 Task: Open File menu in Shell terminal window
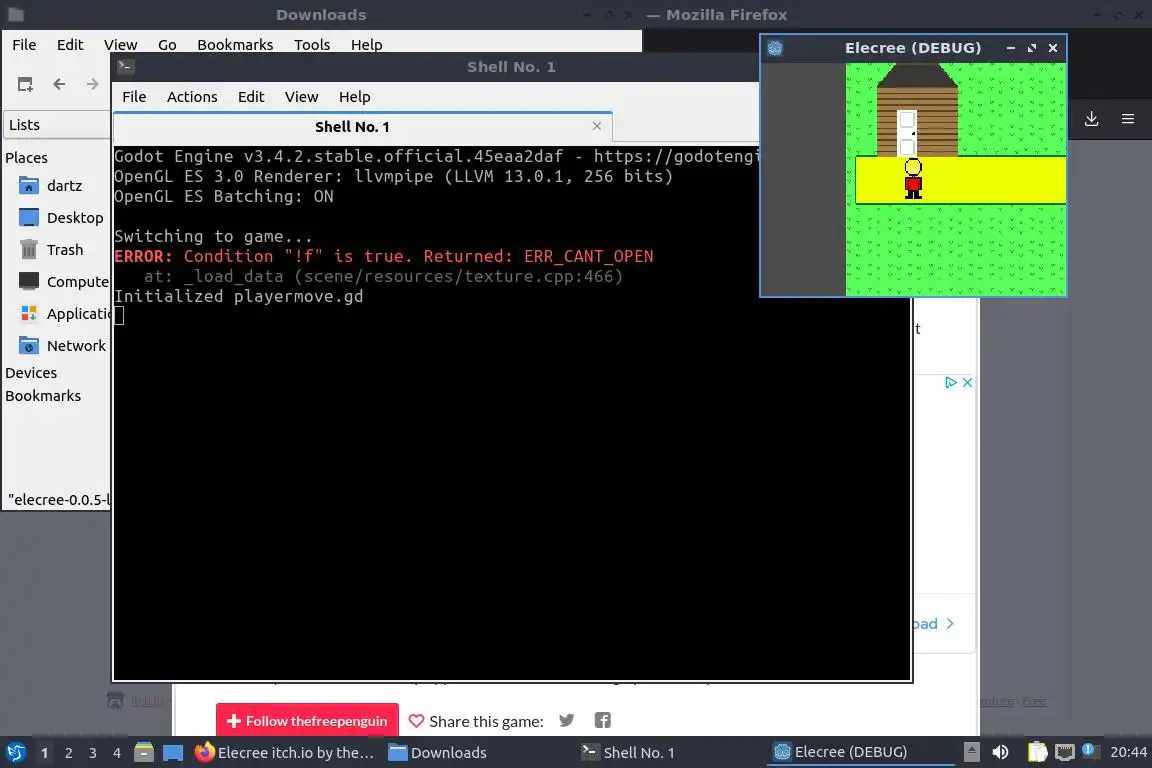coord(134,97)
